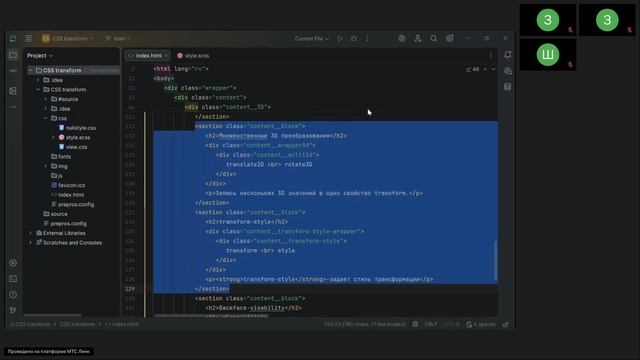Screen dimensions: 640x360
Task: Close the index.html tab
Action: pyautogui.click(x=166, y=56)
